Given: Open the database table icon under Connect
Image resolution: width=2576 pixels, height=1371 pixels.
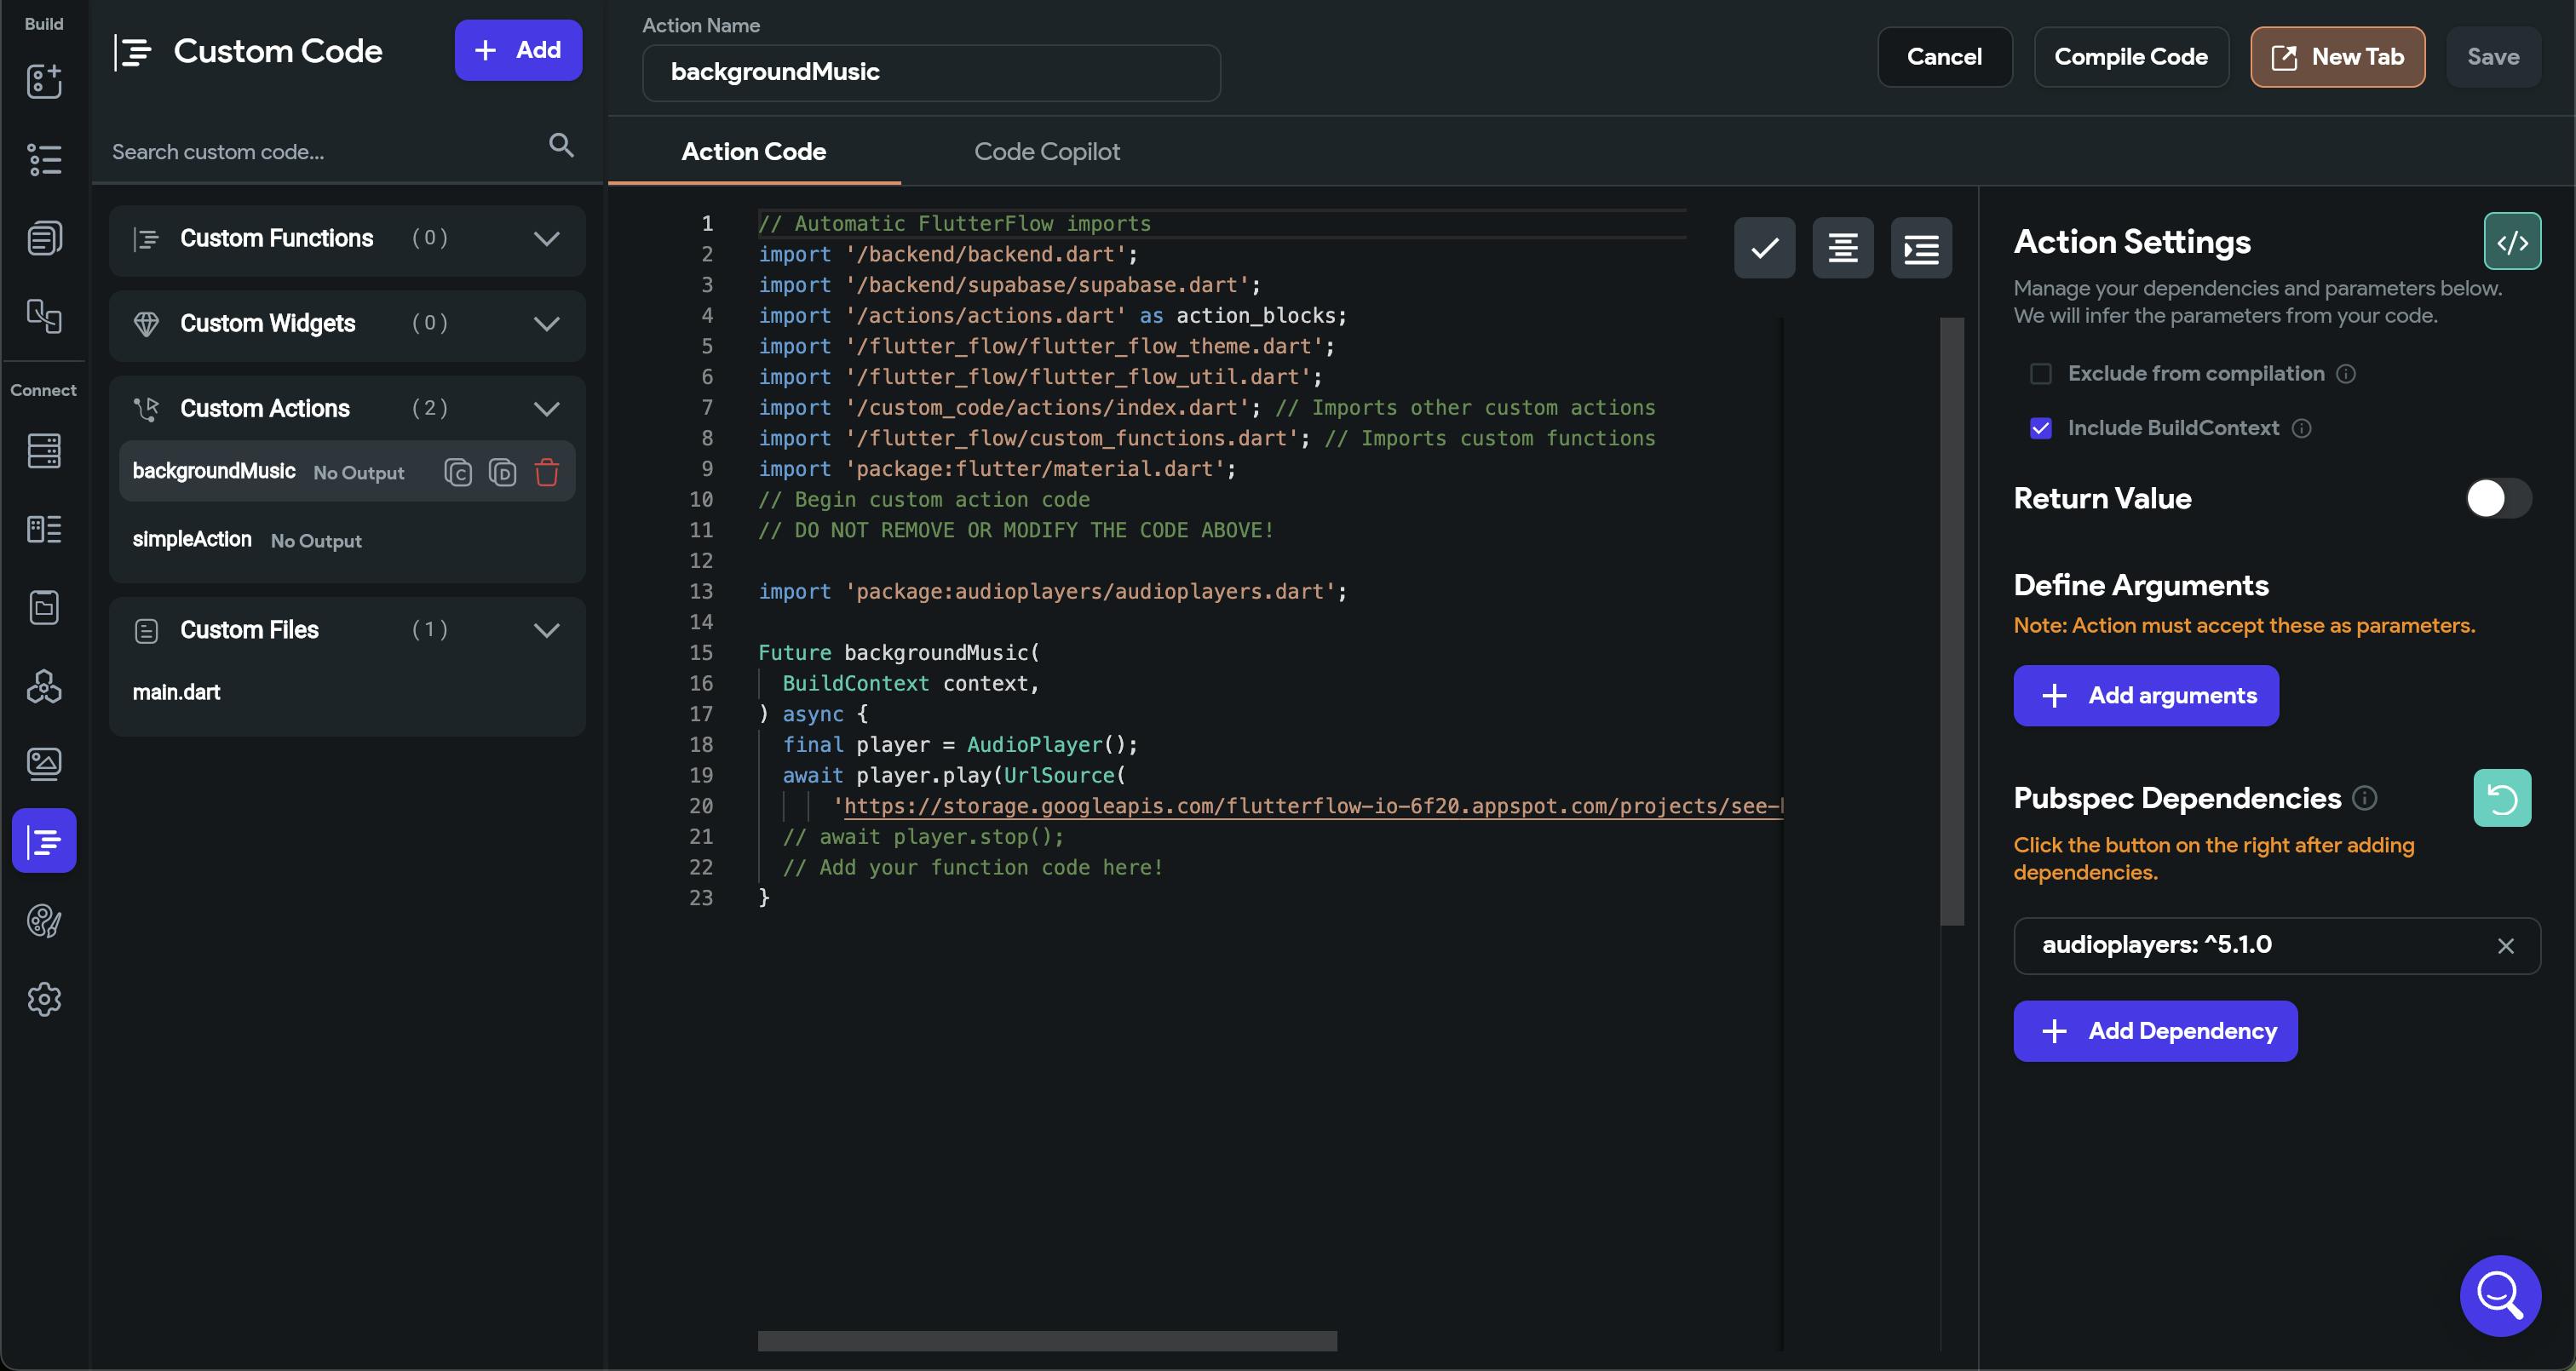Looking at the screenshot, I should 44,451.
